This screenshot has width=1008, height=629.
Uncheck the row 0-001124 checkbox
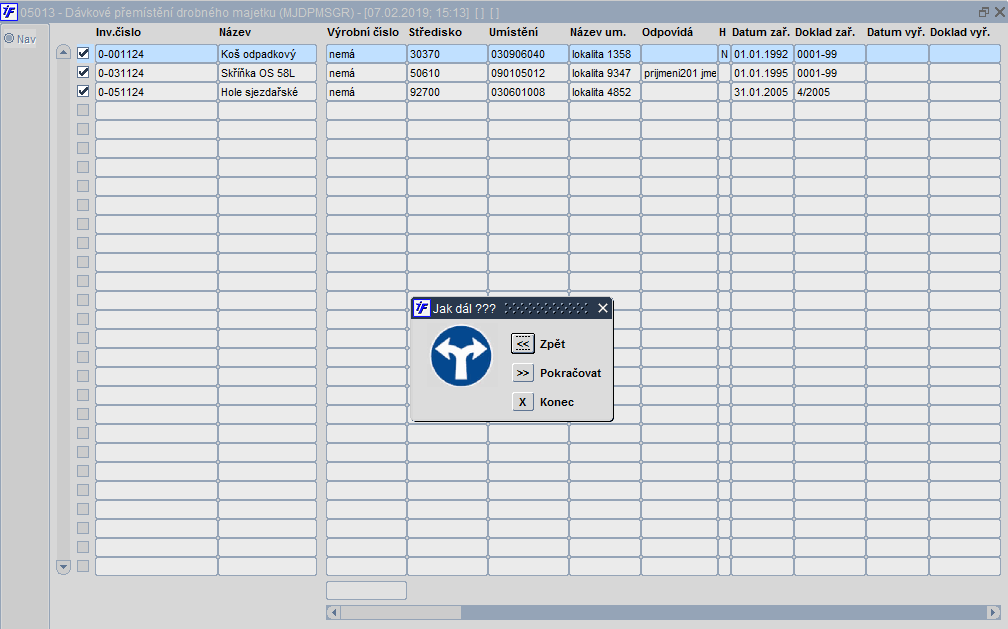point(83,53)
